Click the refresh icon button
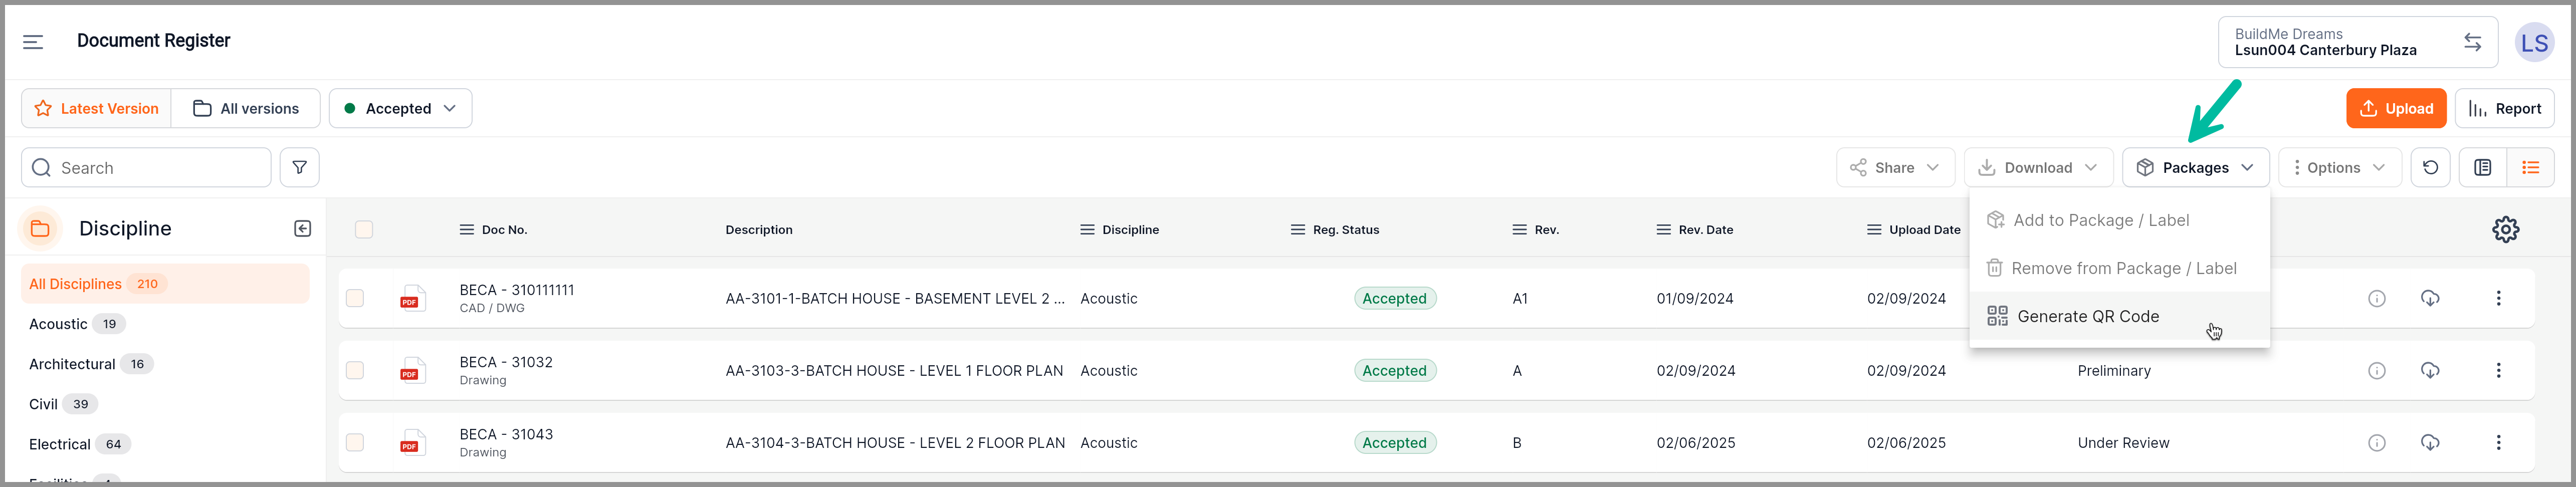The height and width of the screenshot is (487, 2576). 2430,167
